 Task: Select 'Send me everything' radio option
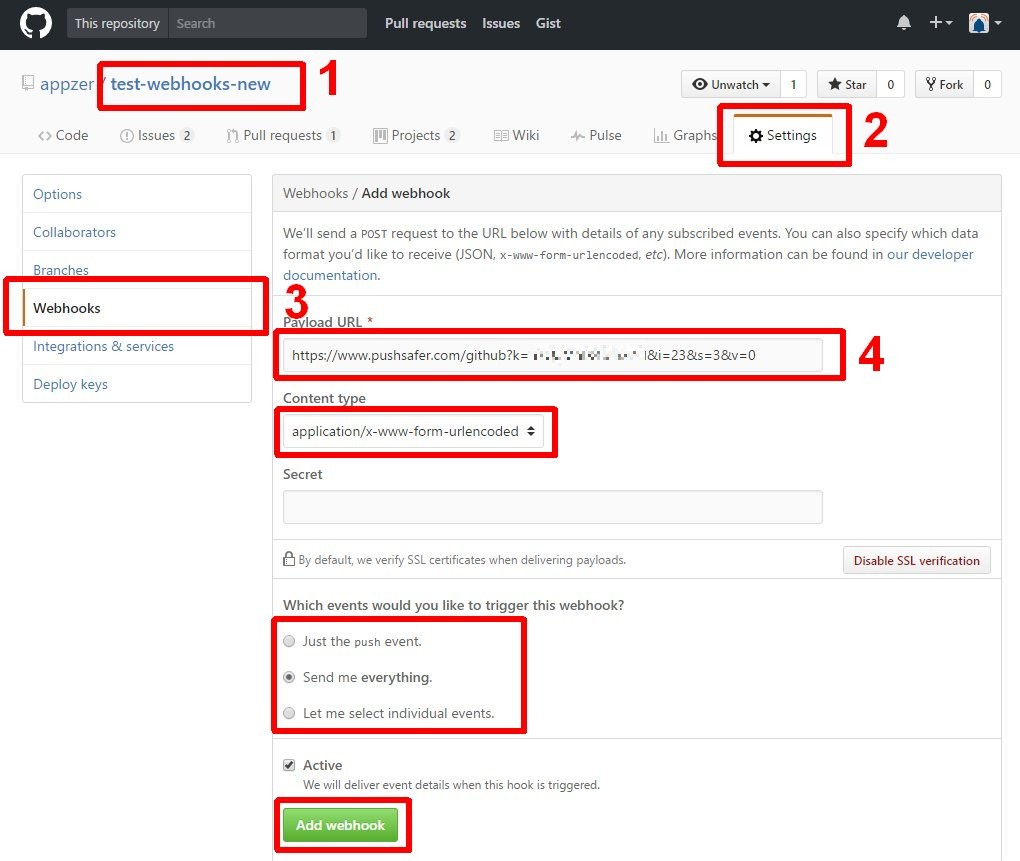coord(289,677)
